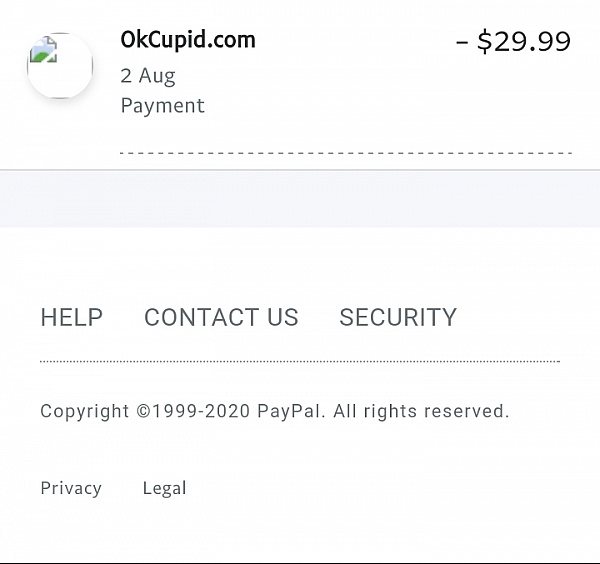Click the $29.99 transaction amount
This screenshot has height=564, width=600.
point(524,41)
